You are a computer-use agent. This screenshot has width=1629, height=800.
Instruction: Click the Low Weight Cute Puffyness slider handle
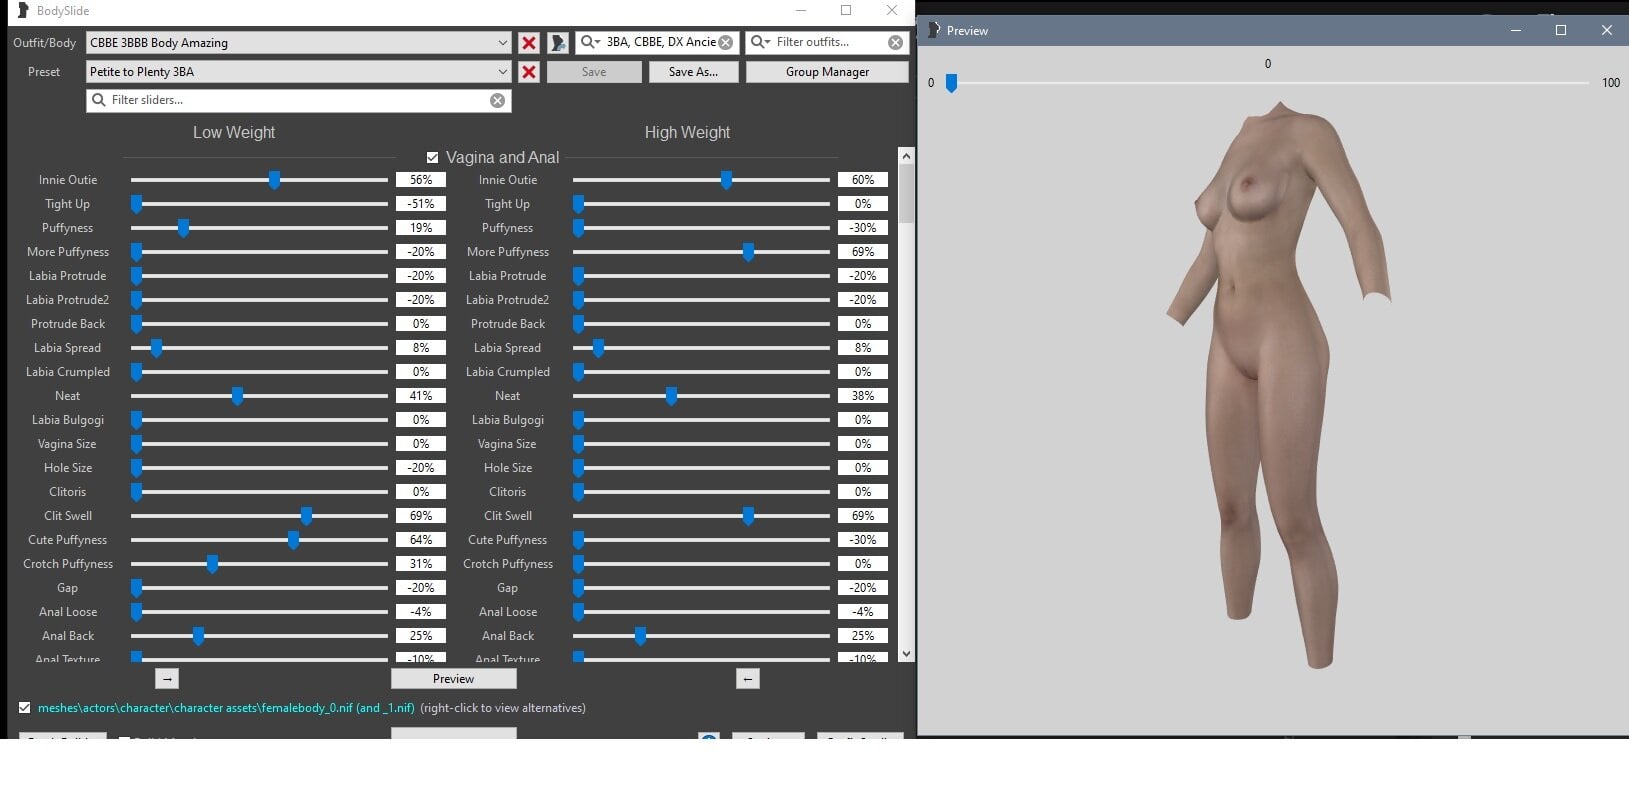pyautogui.click(x=293, y=540)
